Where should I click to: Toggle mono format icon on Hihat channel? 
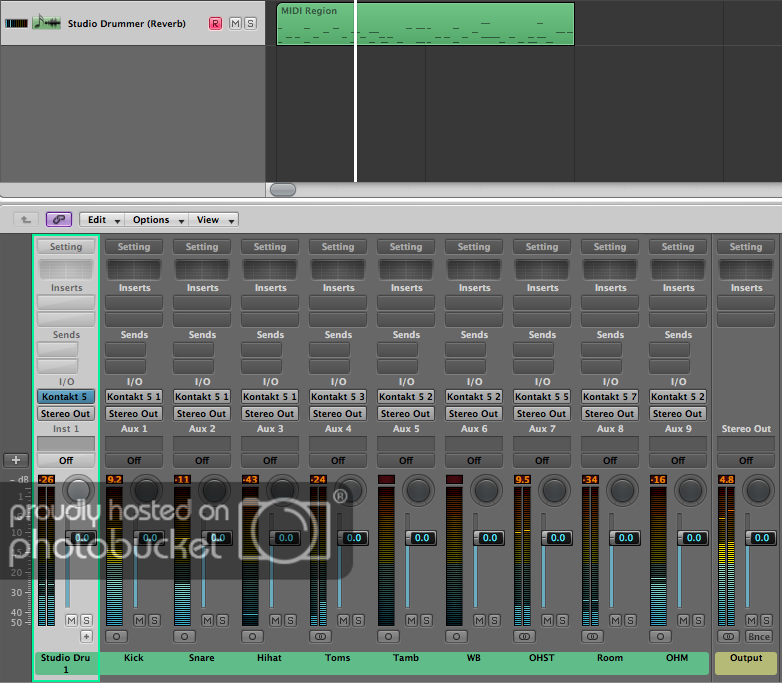pos(252,637)
